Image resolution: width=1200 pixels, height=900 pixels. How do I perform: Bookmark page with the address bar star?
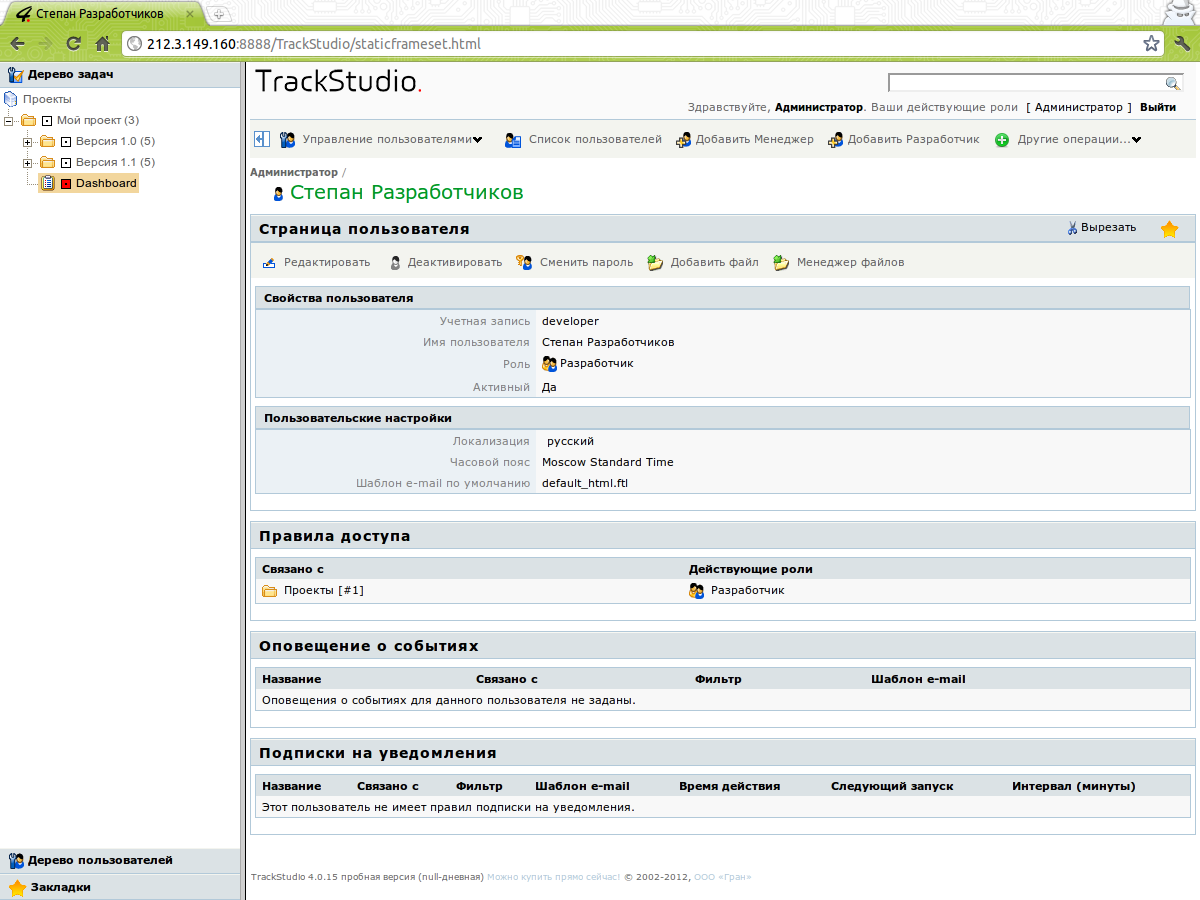[x=1151, y=44]
